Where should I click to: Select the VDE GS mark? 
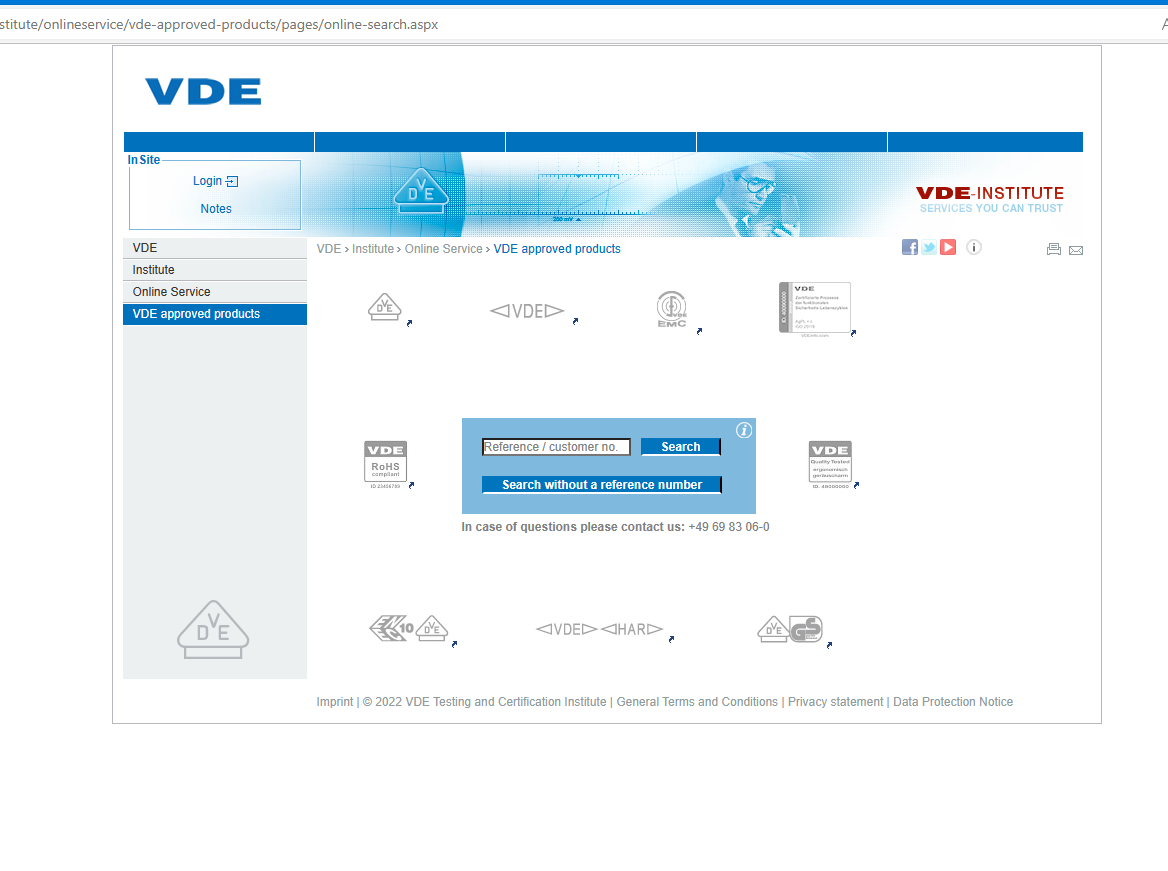click(x=790, y=629)
